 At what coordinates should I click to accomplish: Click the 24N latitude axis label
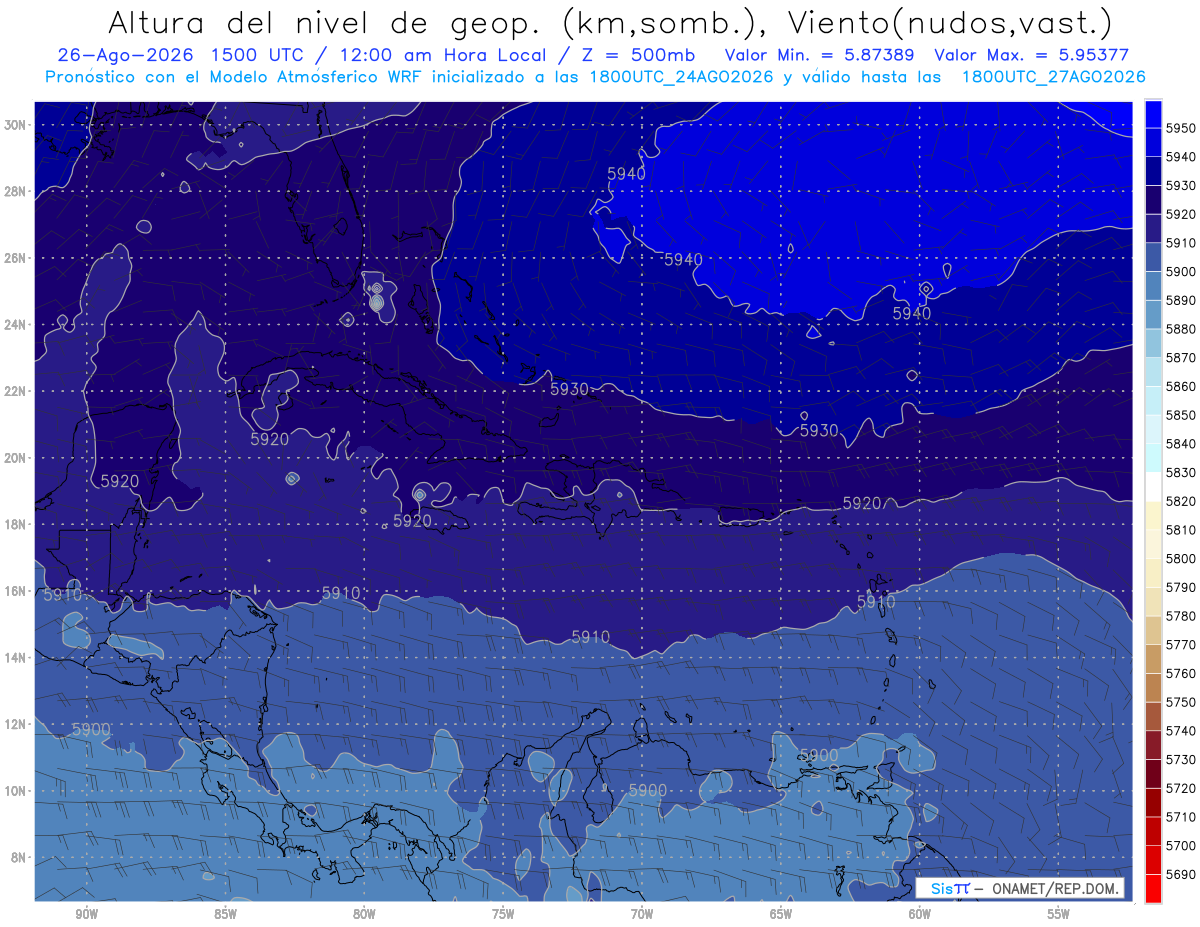pyautogui.click(x=14, y=325)
